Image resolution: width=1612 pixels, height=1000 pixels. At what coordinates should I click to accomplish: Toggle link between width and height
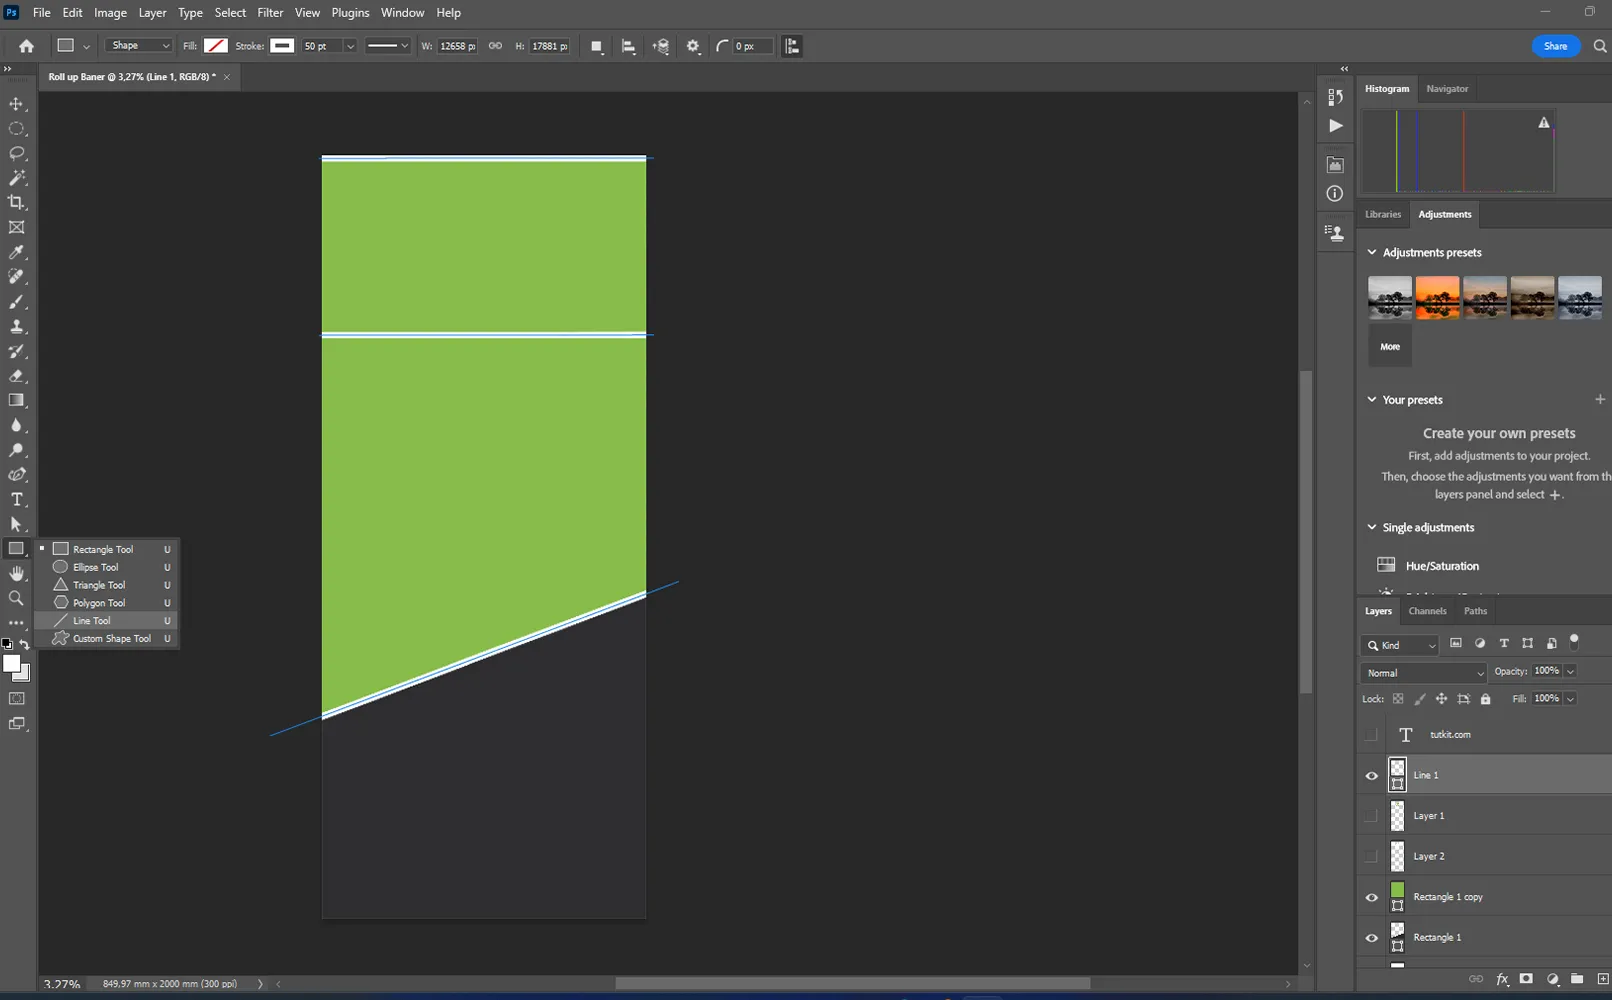[495, 46]
